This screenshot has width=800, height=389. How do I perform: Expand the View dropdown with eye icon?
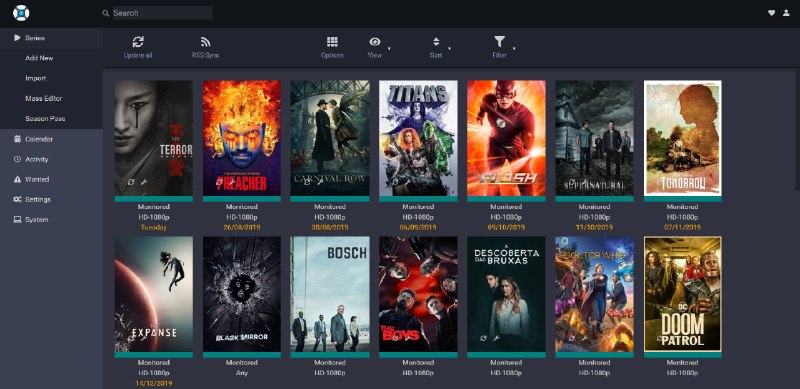tap(378, 47)
